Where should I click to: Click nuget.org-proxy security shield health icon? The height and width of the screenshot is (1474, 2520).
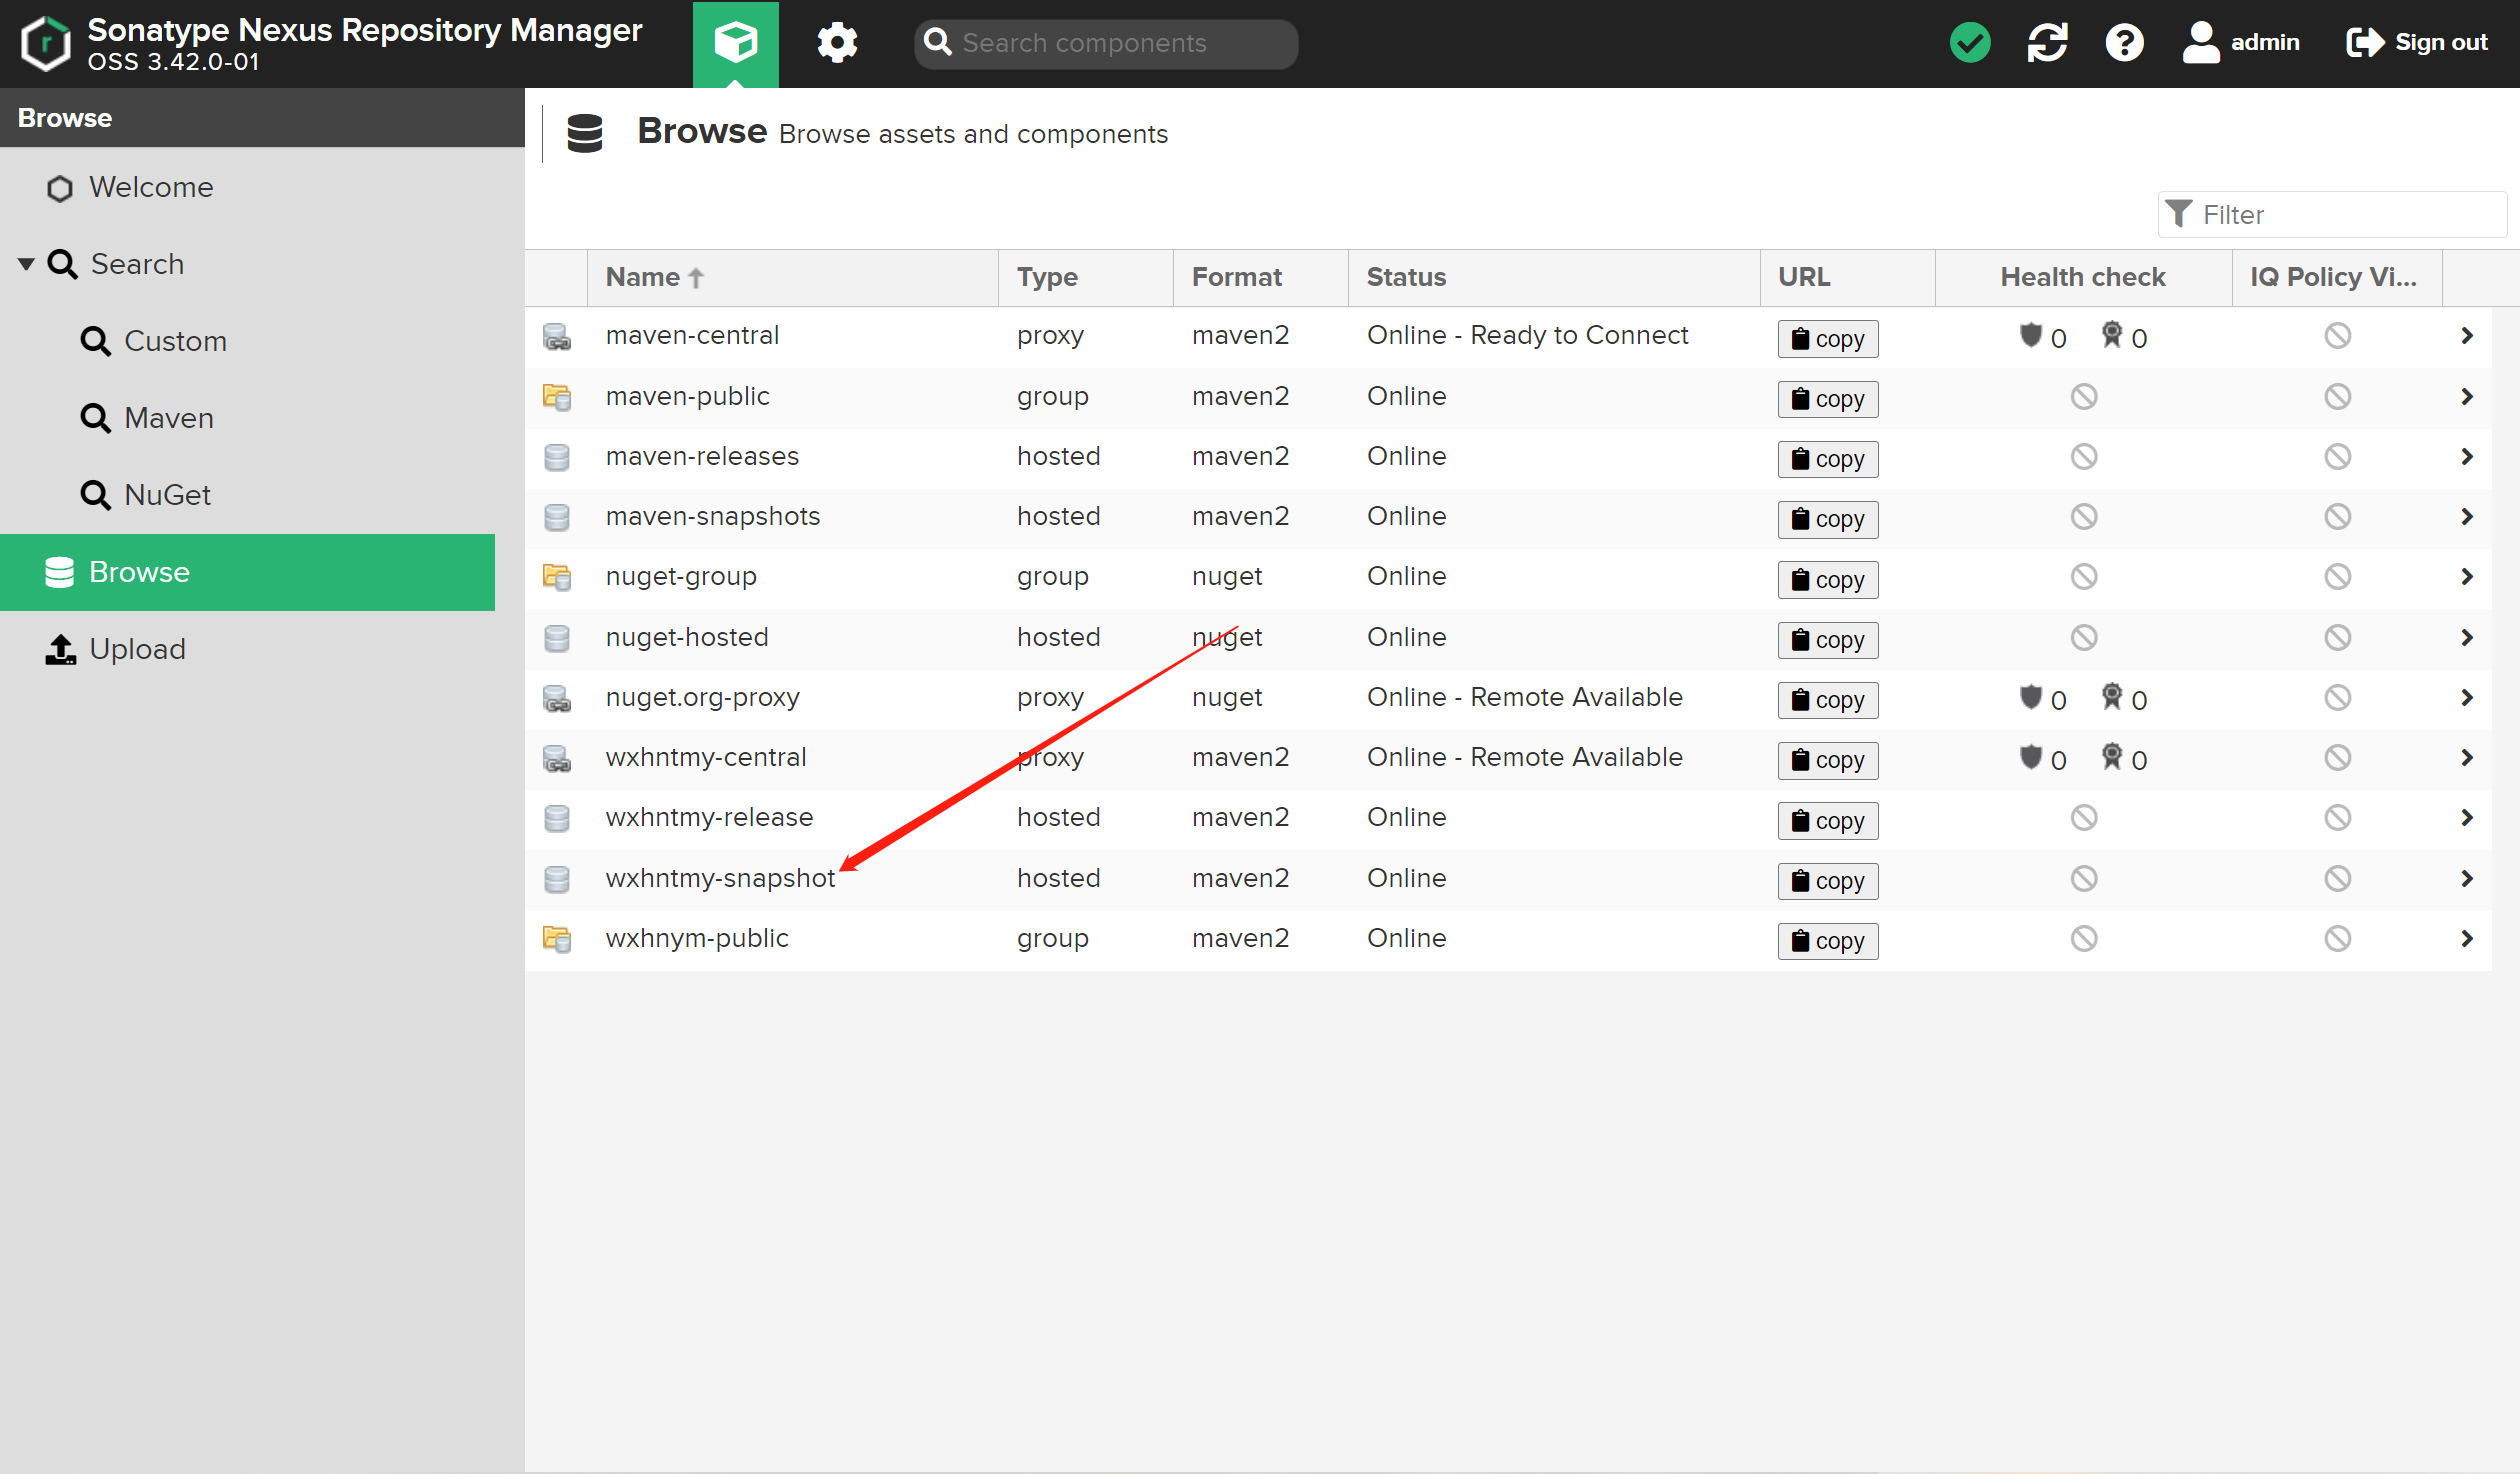(x=2030, y=697)
